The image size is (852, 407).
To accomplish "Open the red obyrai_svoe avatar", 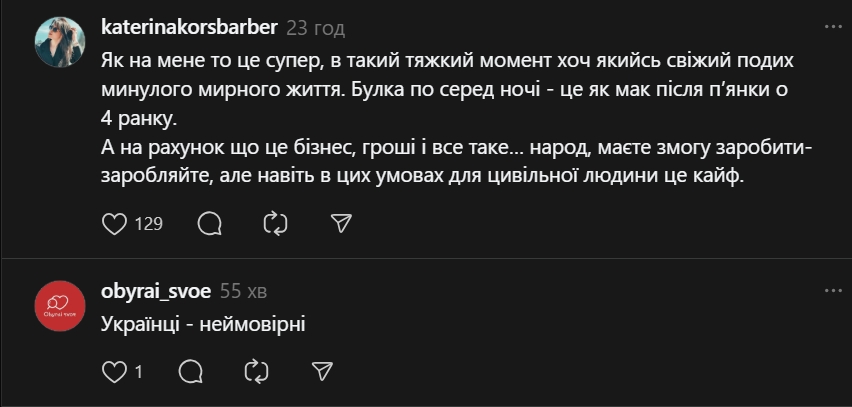I will 60,306.
